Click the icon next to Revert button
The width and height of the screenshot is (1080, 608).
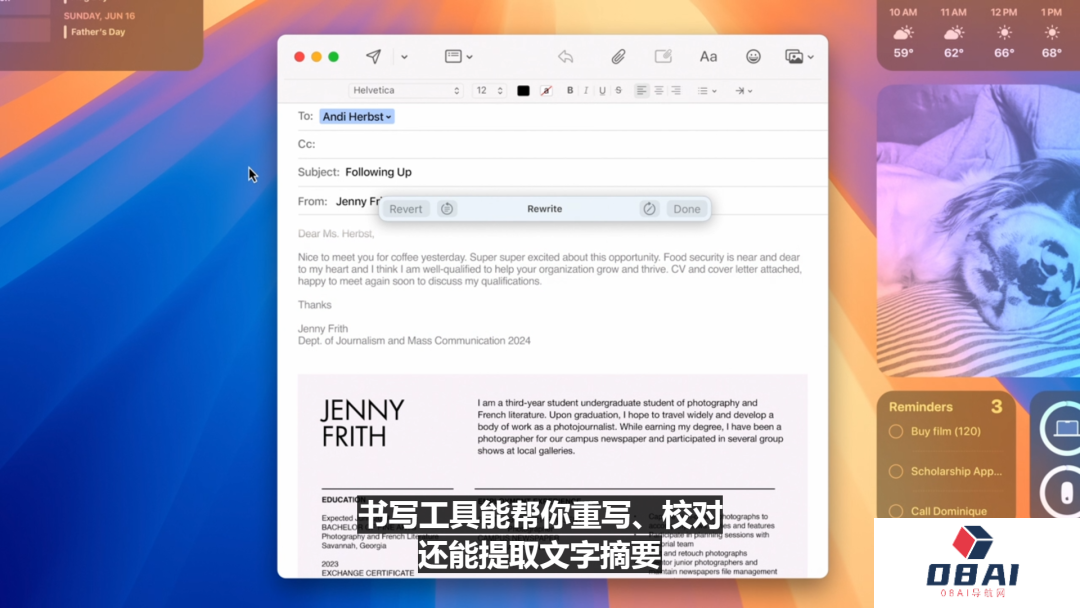447,209
